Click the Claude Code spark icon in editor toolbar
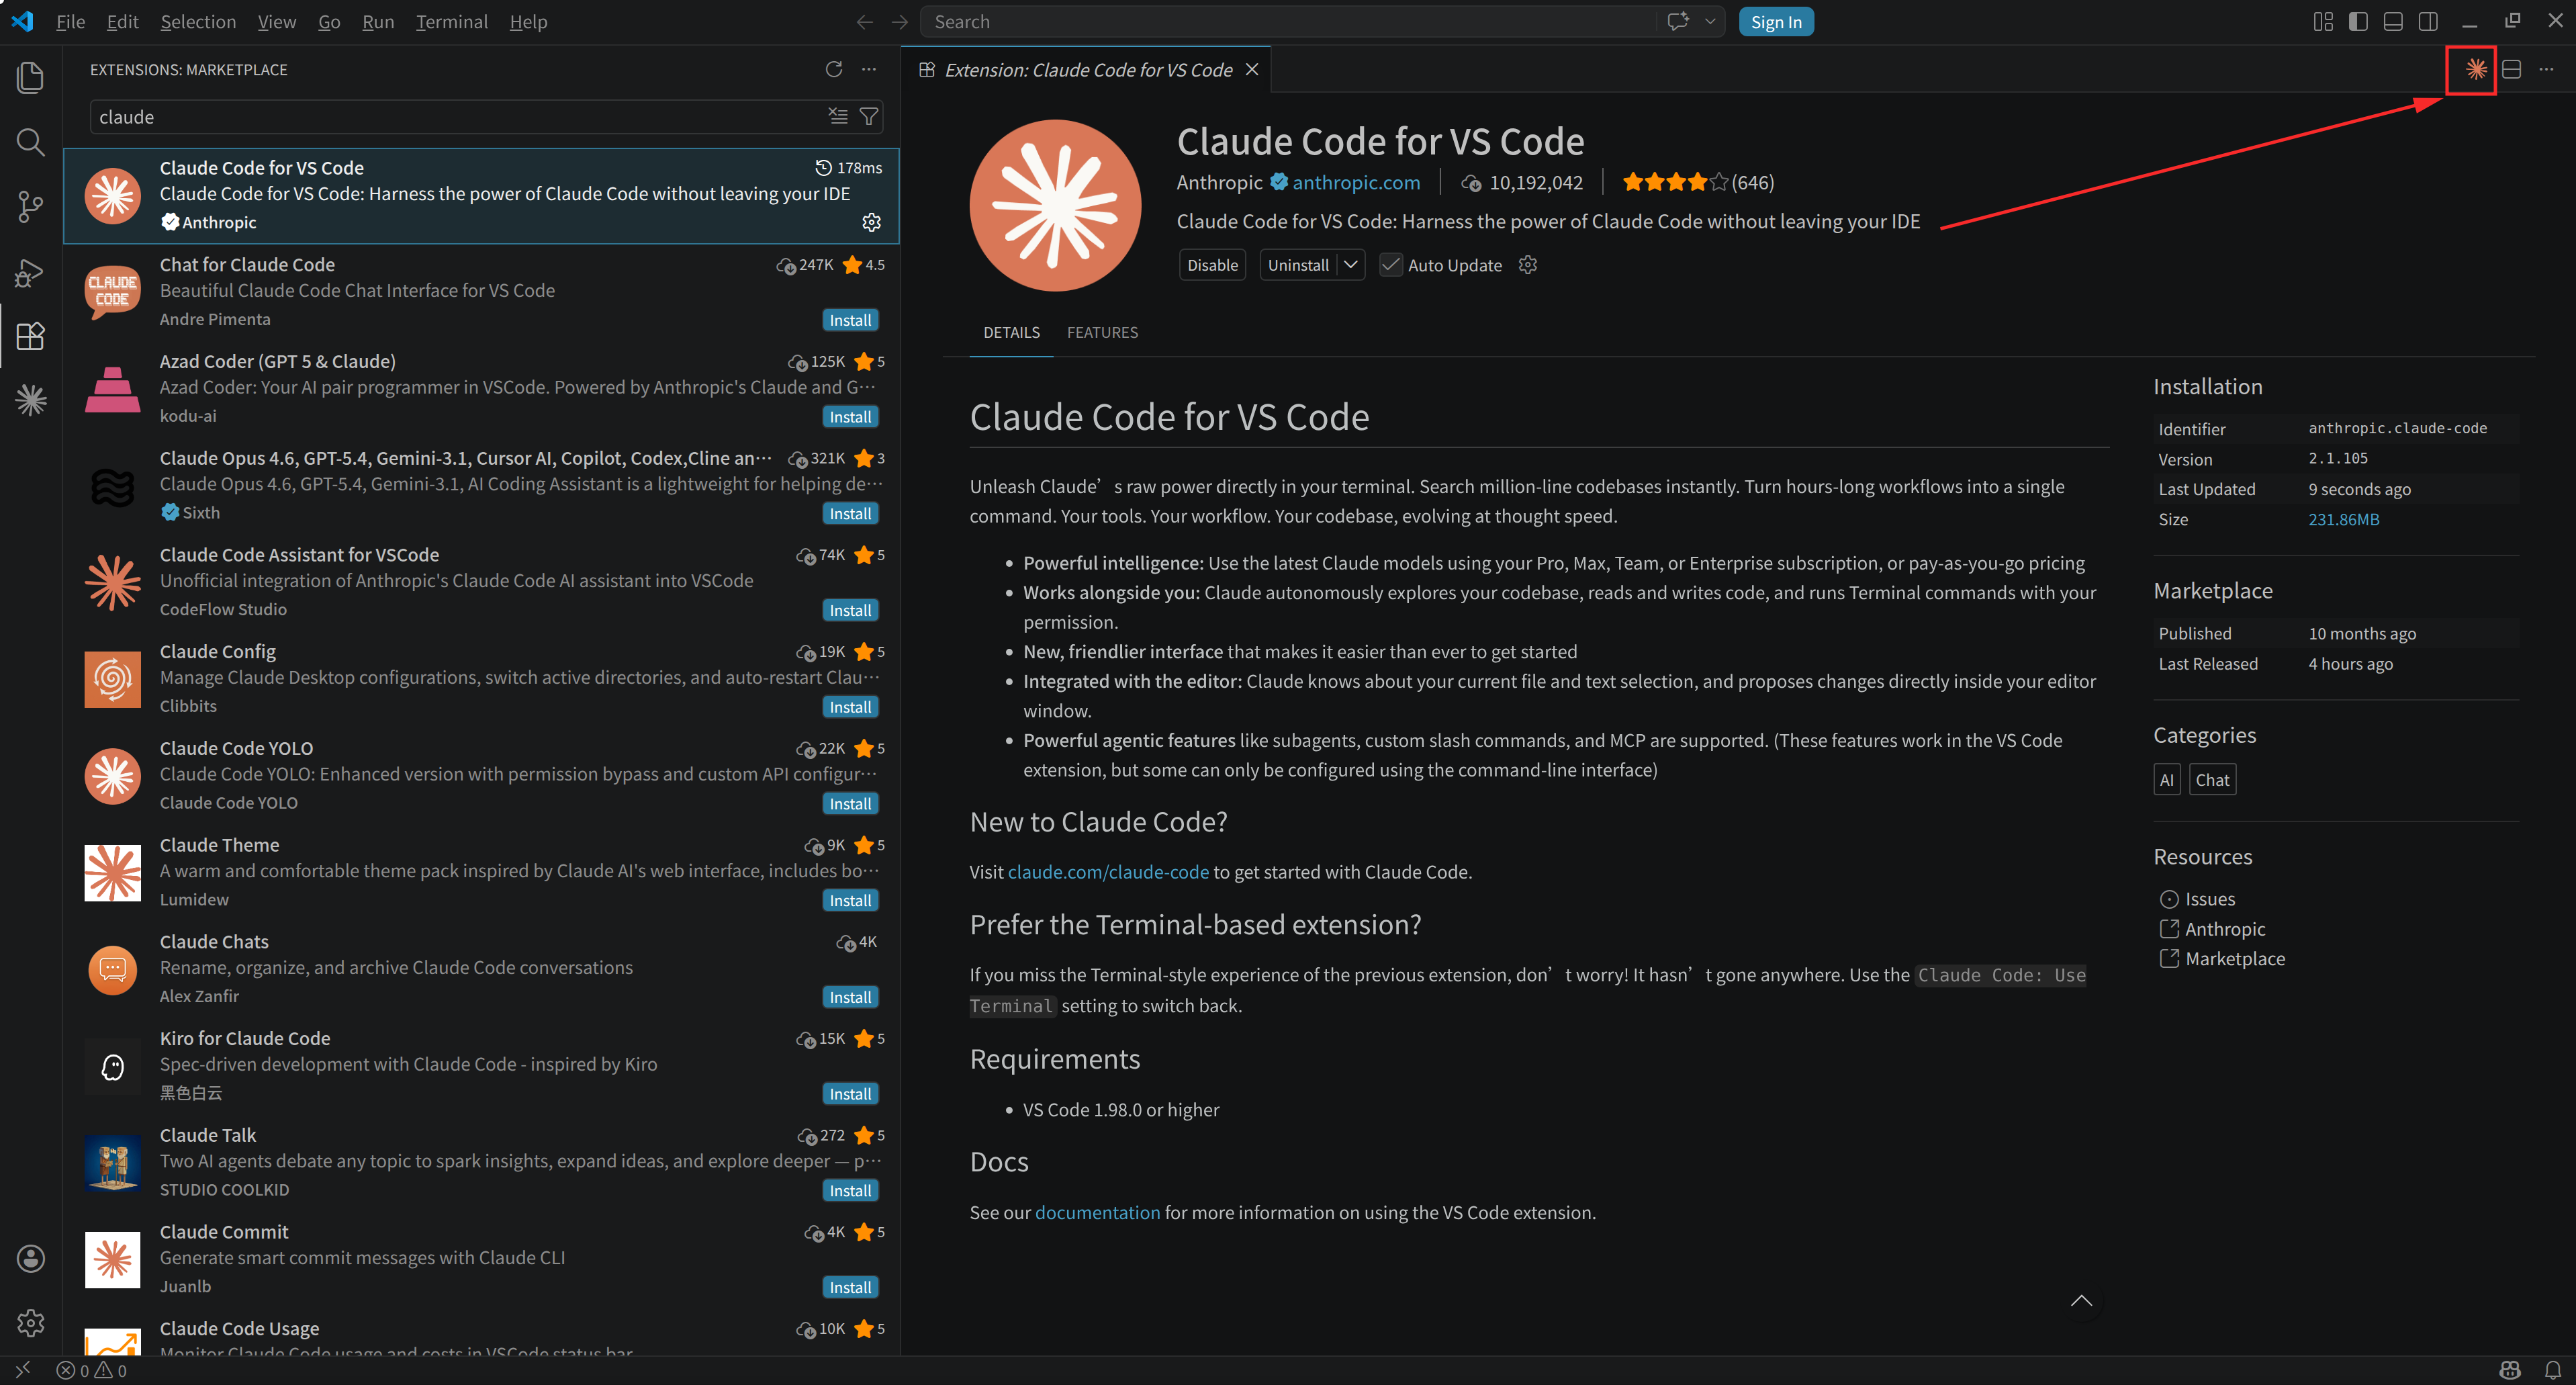Viewport: 2576px width, 1385px height. tap(2476, 69)
